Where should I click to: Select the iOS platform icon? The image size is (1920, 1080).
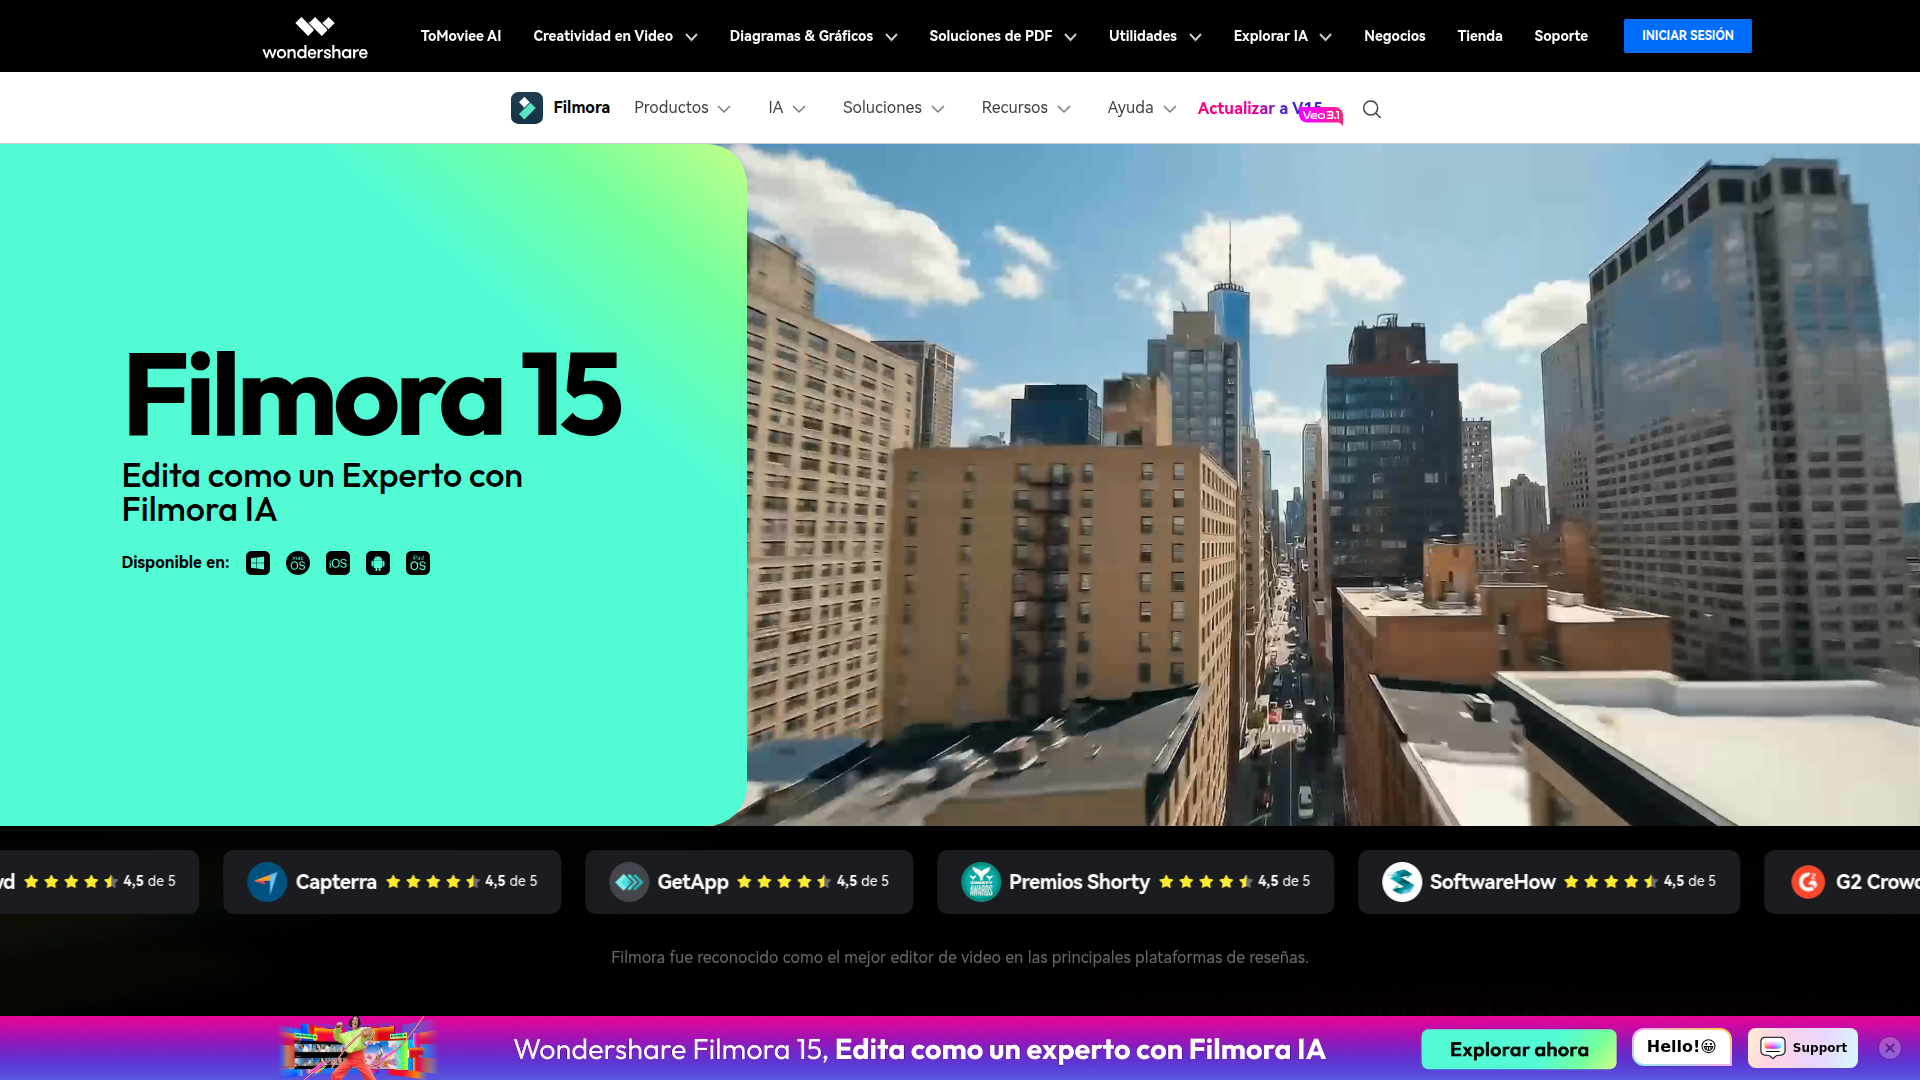[x=338, y=563]
